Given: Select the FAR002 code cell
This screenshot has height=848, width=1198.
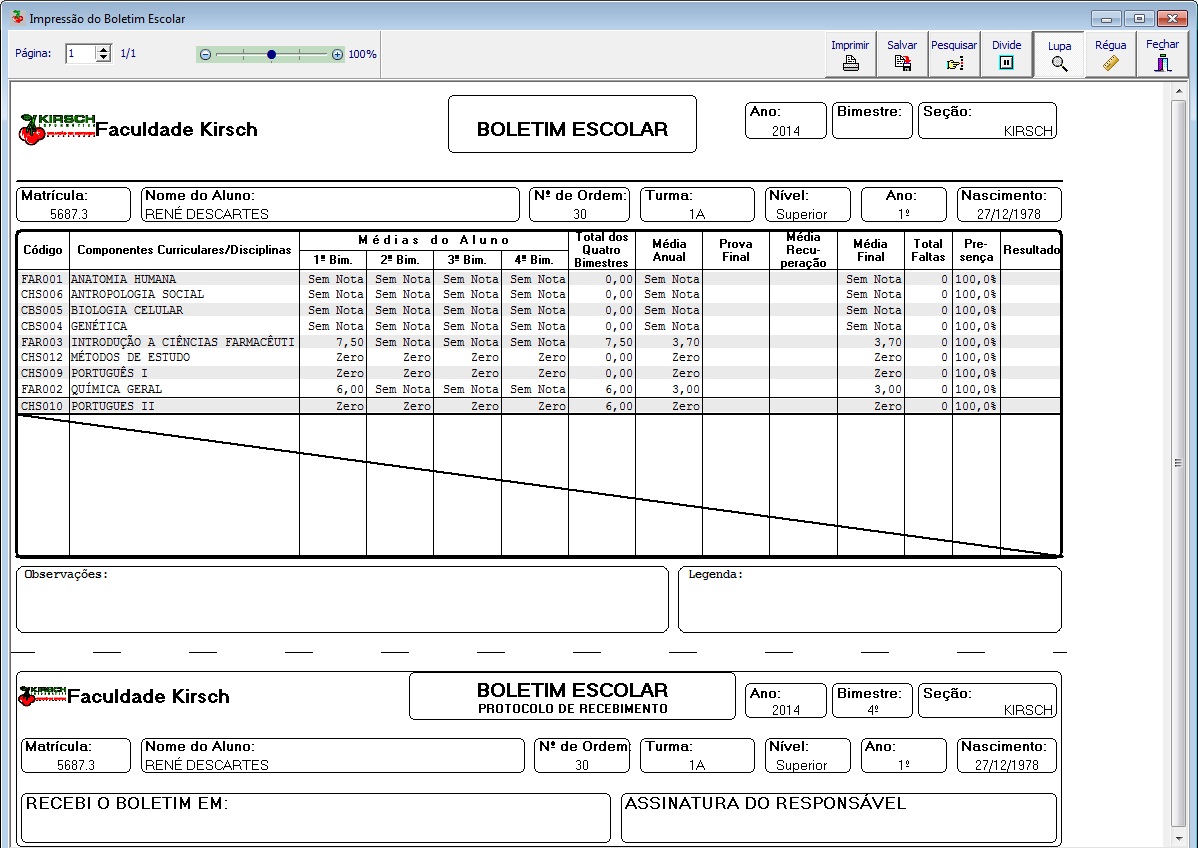Looking at the screenshot, I should coord(42,390).
